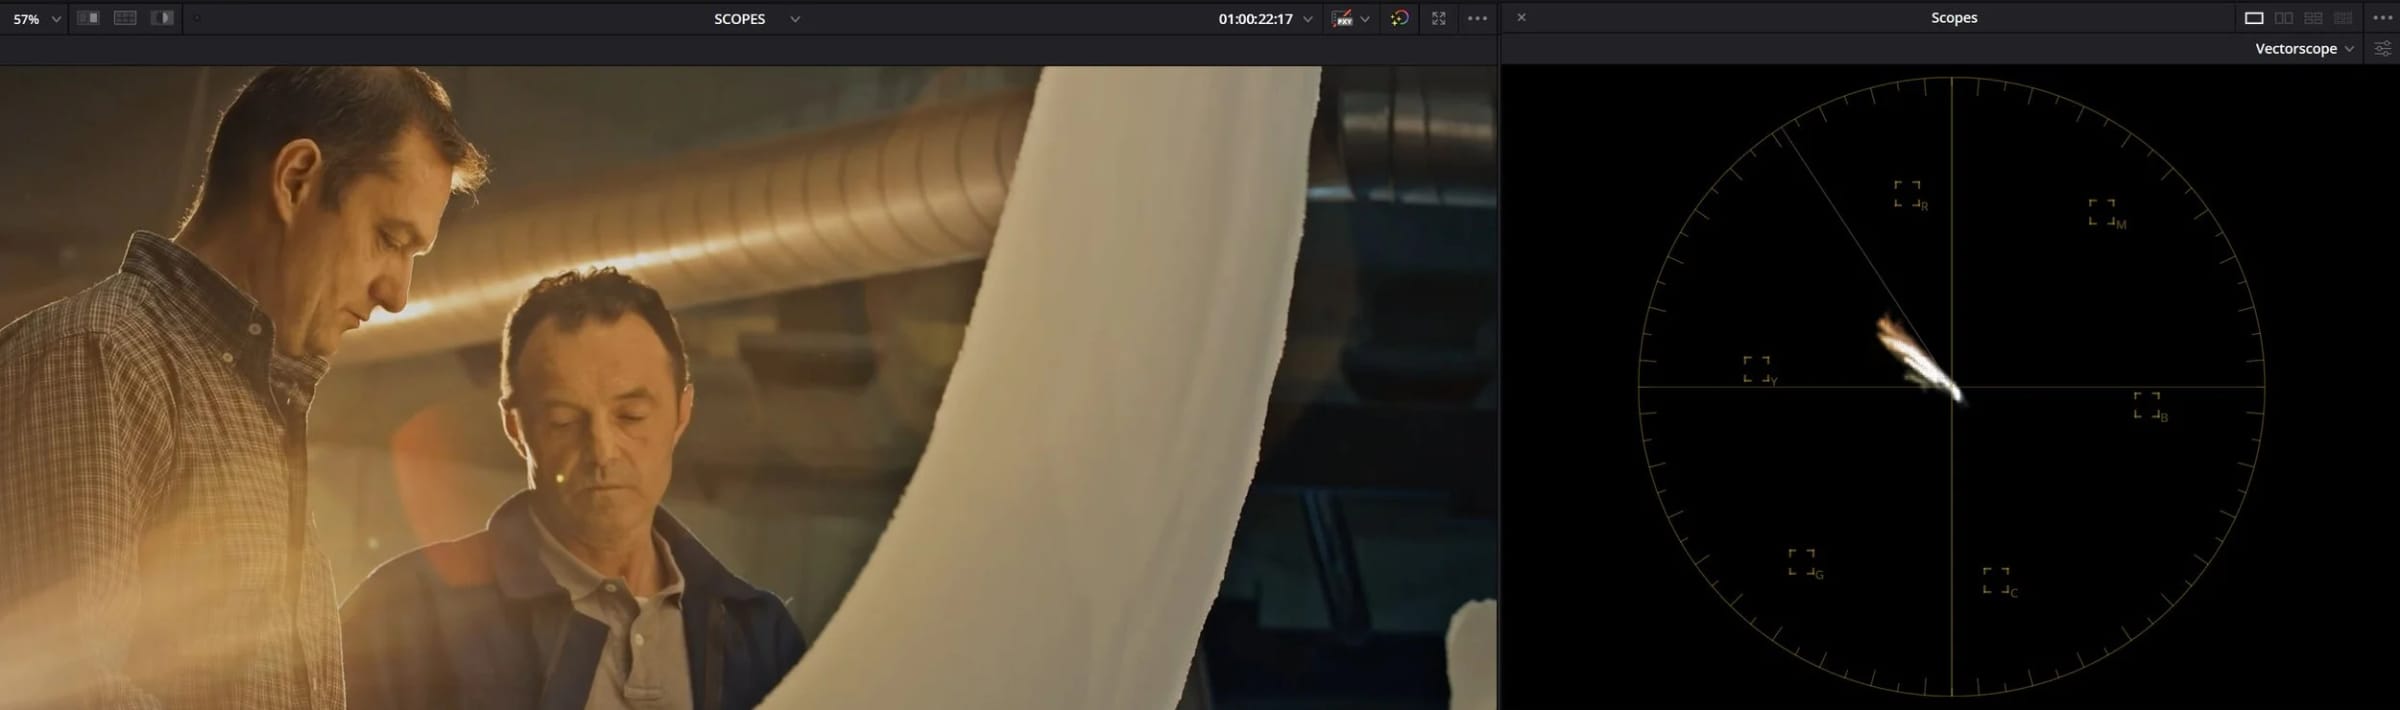The image size is (2400, 710).
Task: Toggle the bypass color grades icon
Action: pyautogui.click(x=1399, y=18)
